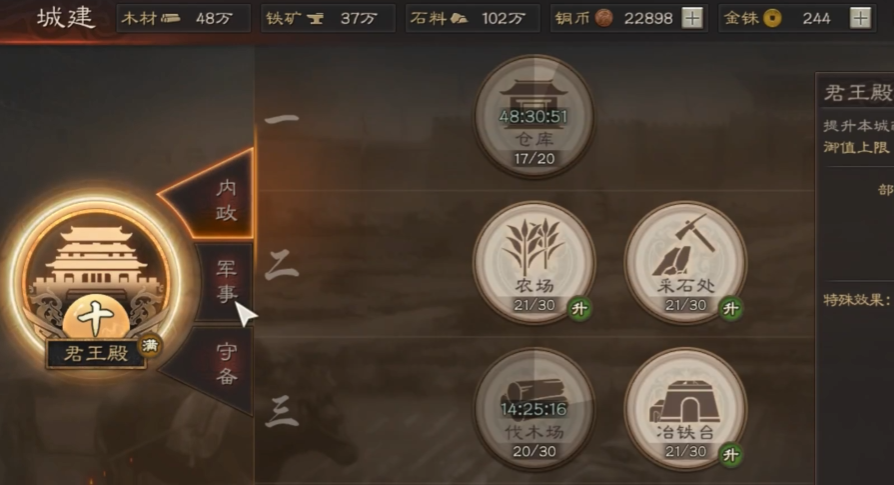Select the 农场 farm building icon

[x=534, y=263]
